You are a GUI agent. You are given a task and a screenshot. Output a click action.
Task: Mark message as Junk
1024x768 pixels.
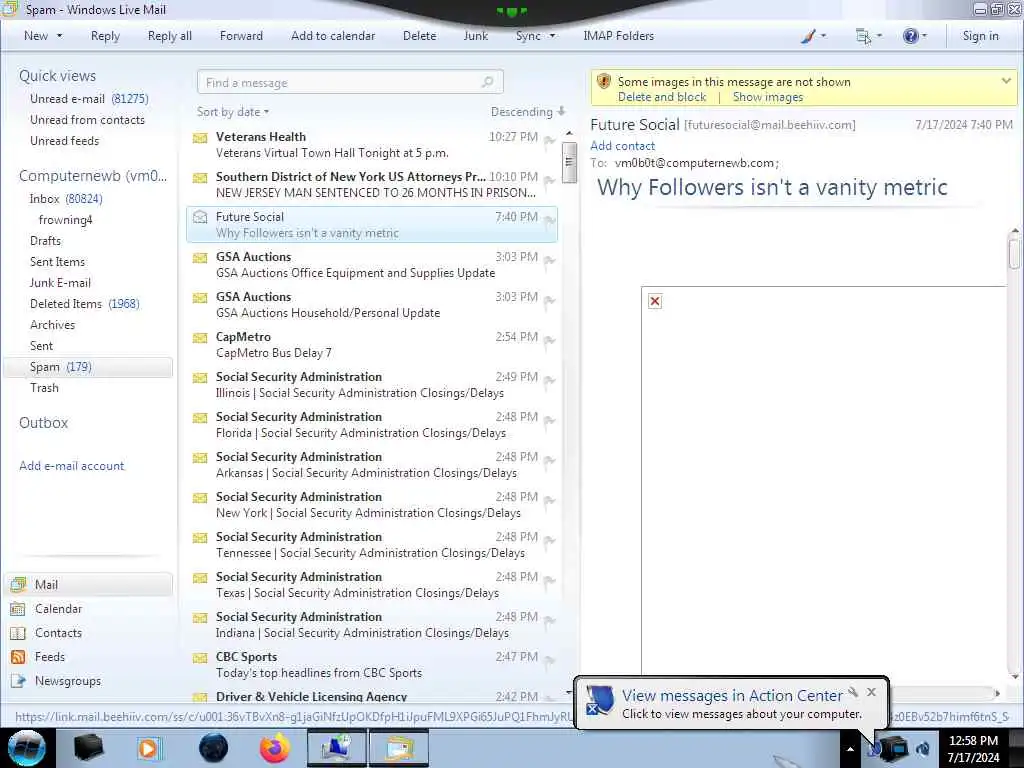coord(475,36)
